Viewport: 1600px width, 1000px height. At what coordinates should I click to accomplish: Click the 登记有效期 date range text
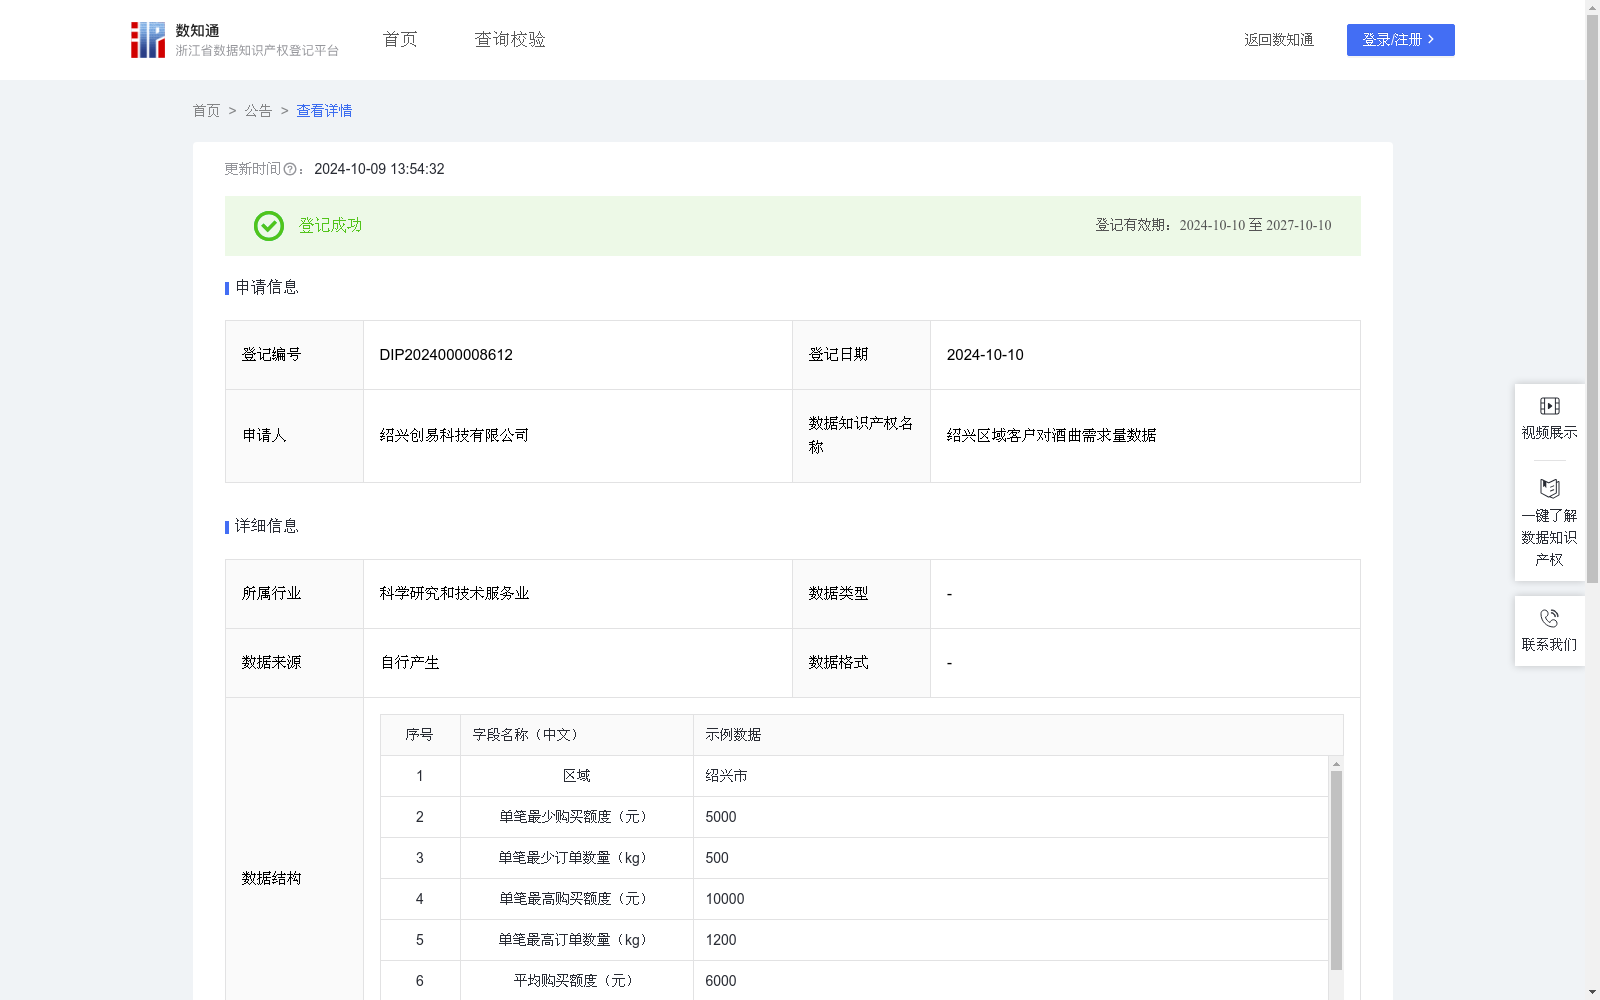pyautogui.click(x=1255, y=226)
